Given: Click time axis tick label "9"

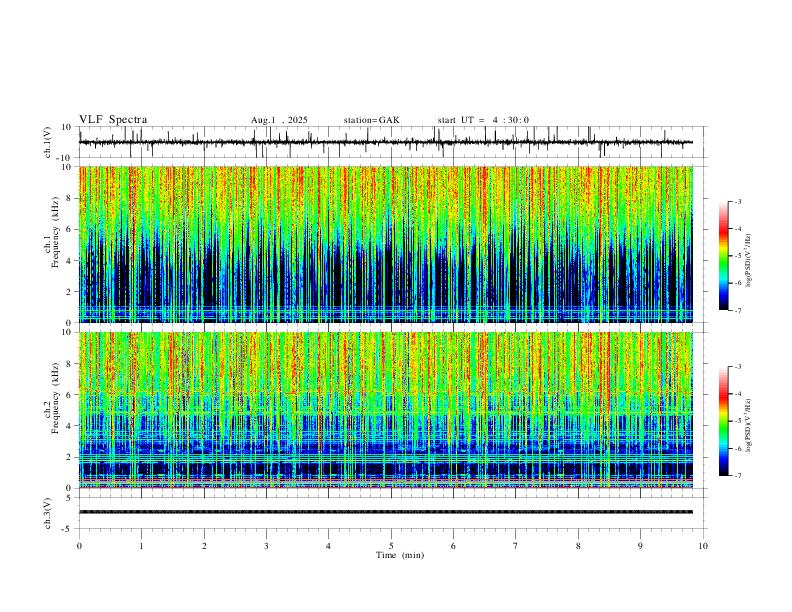Looking at the screenshot, I should (640, 546).
